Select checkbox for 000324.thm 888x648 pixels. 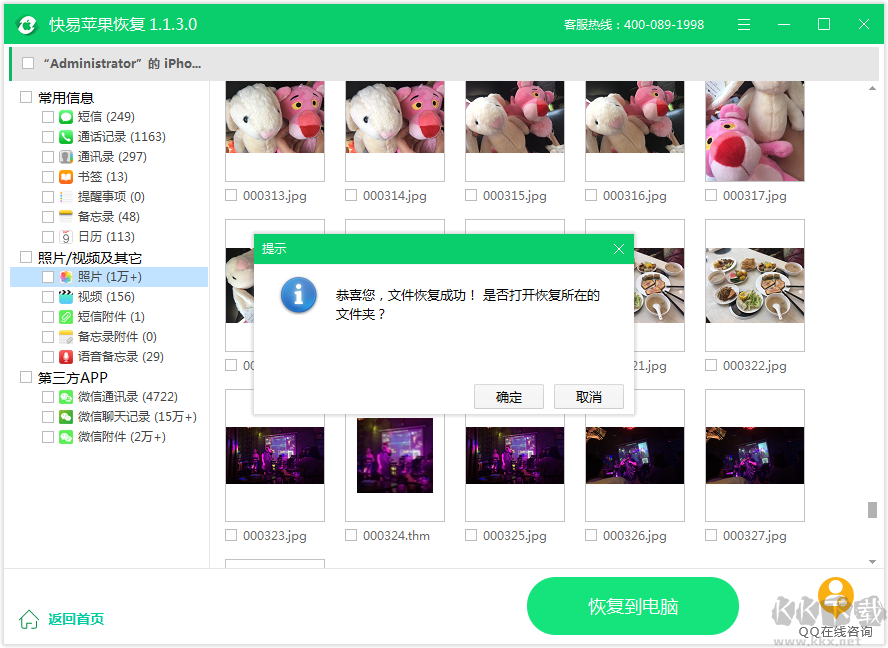click(351, 535)
